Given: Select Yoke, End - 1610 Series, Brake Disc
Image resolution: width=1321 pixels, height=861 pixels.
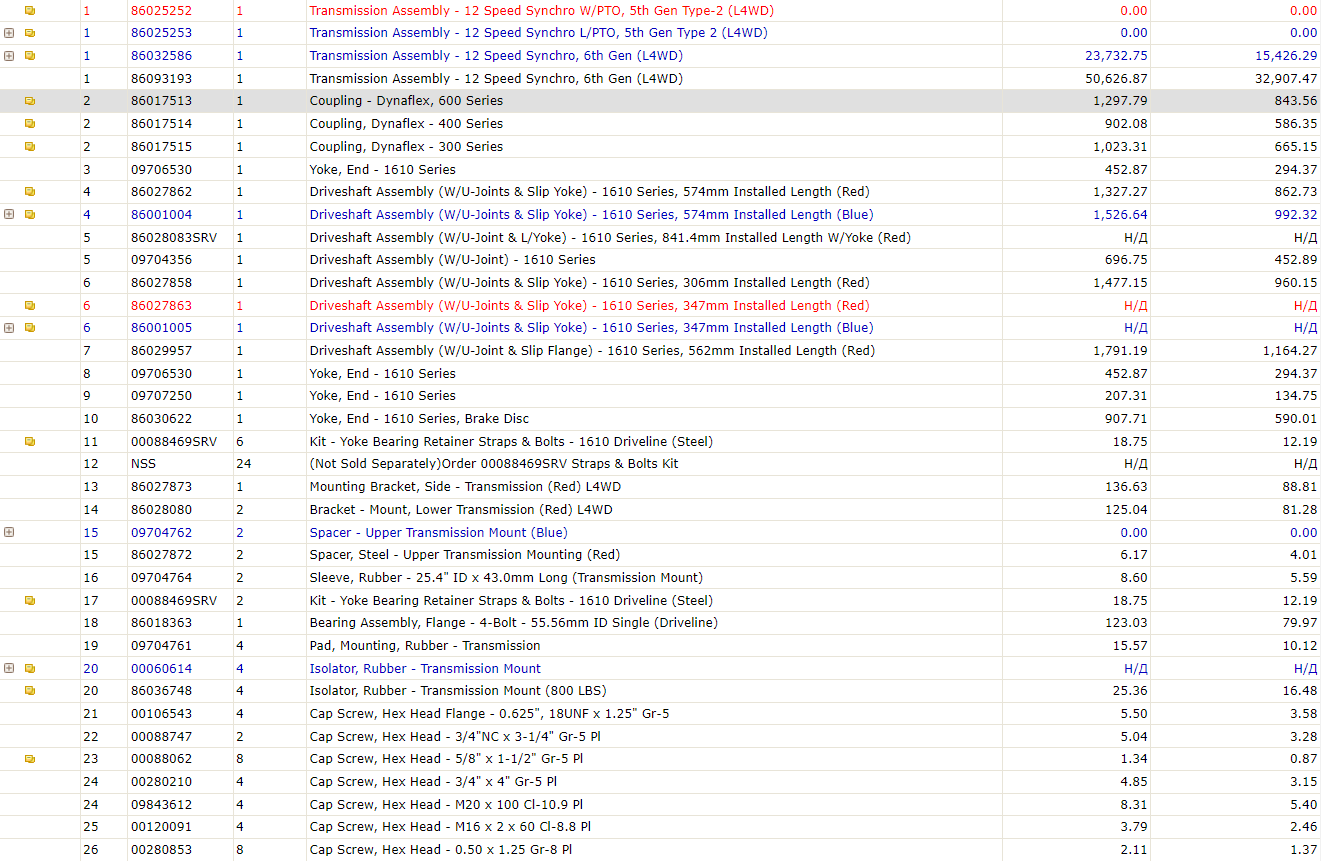Looking at the screenshot, I should pyautogui.click(x=419, y=419).
